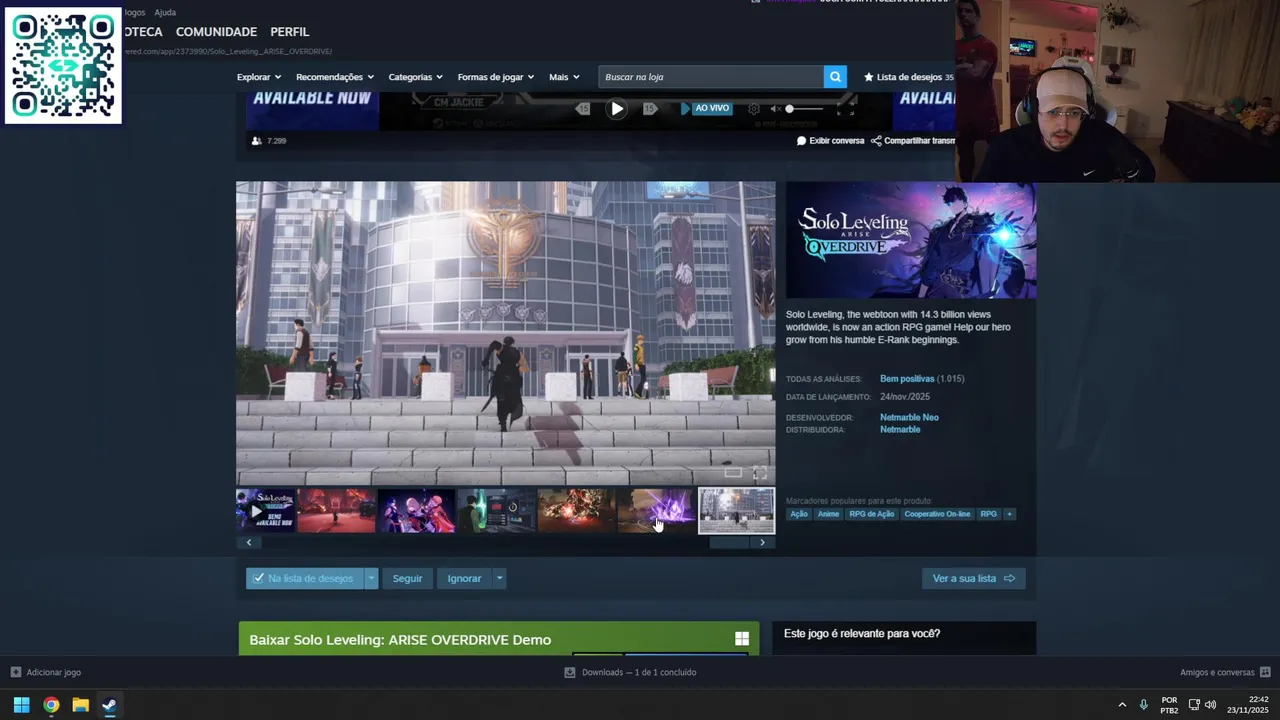Open Bem positivas reviews link

[907, 379]
